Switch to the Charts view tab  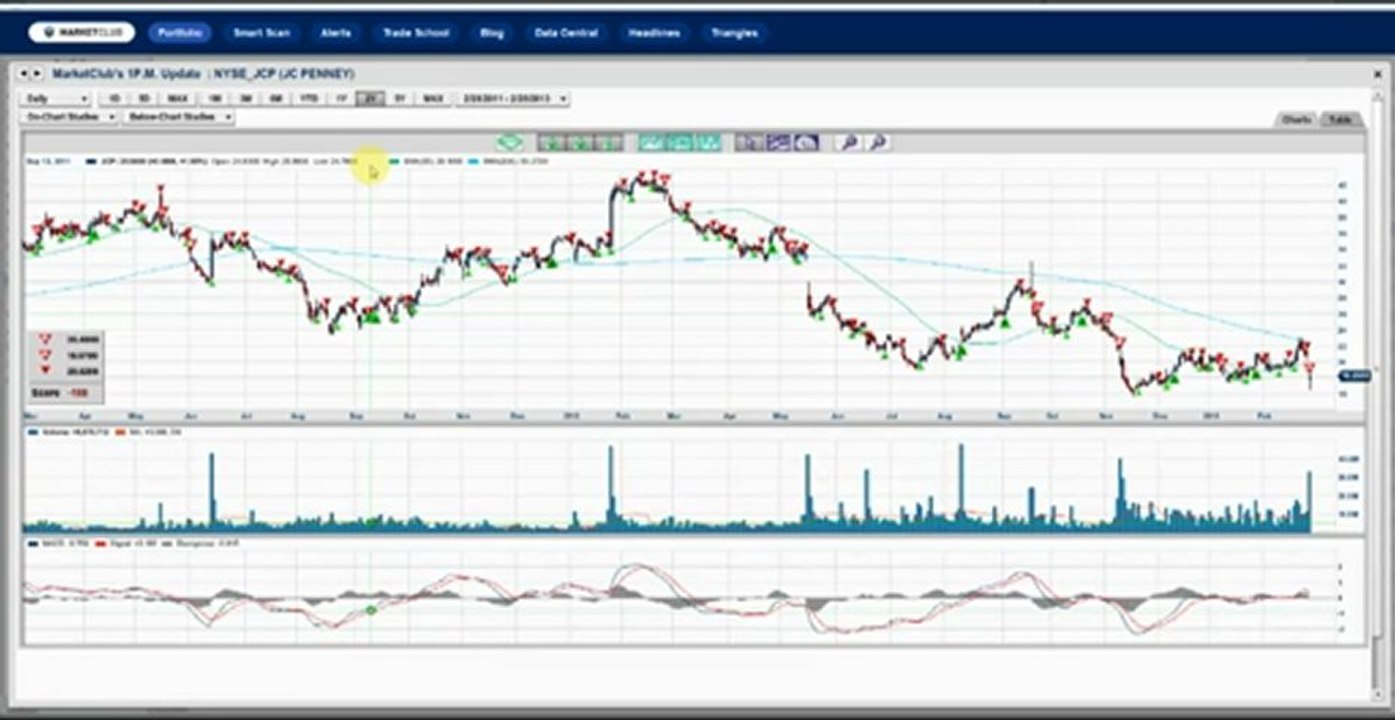1297,120
